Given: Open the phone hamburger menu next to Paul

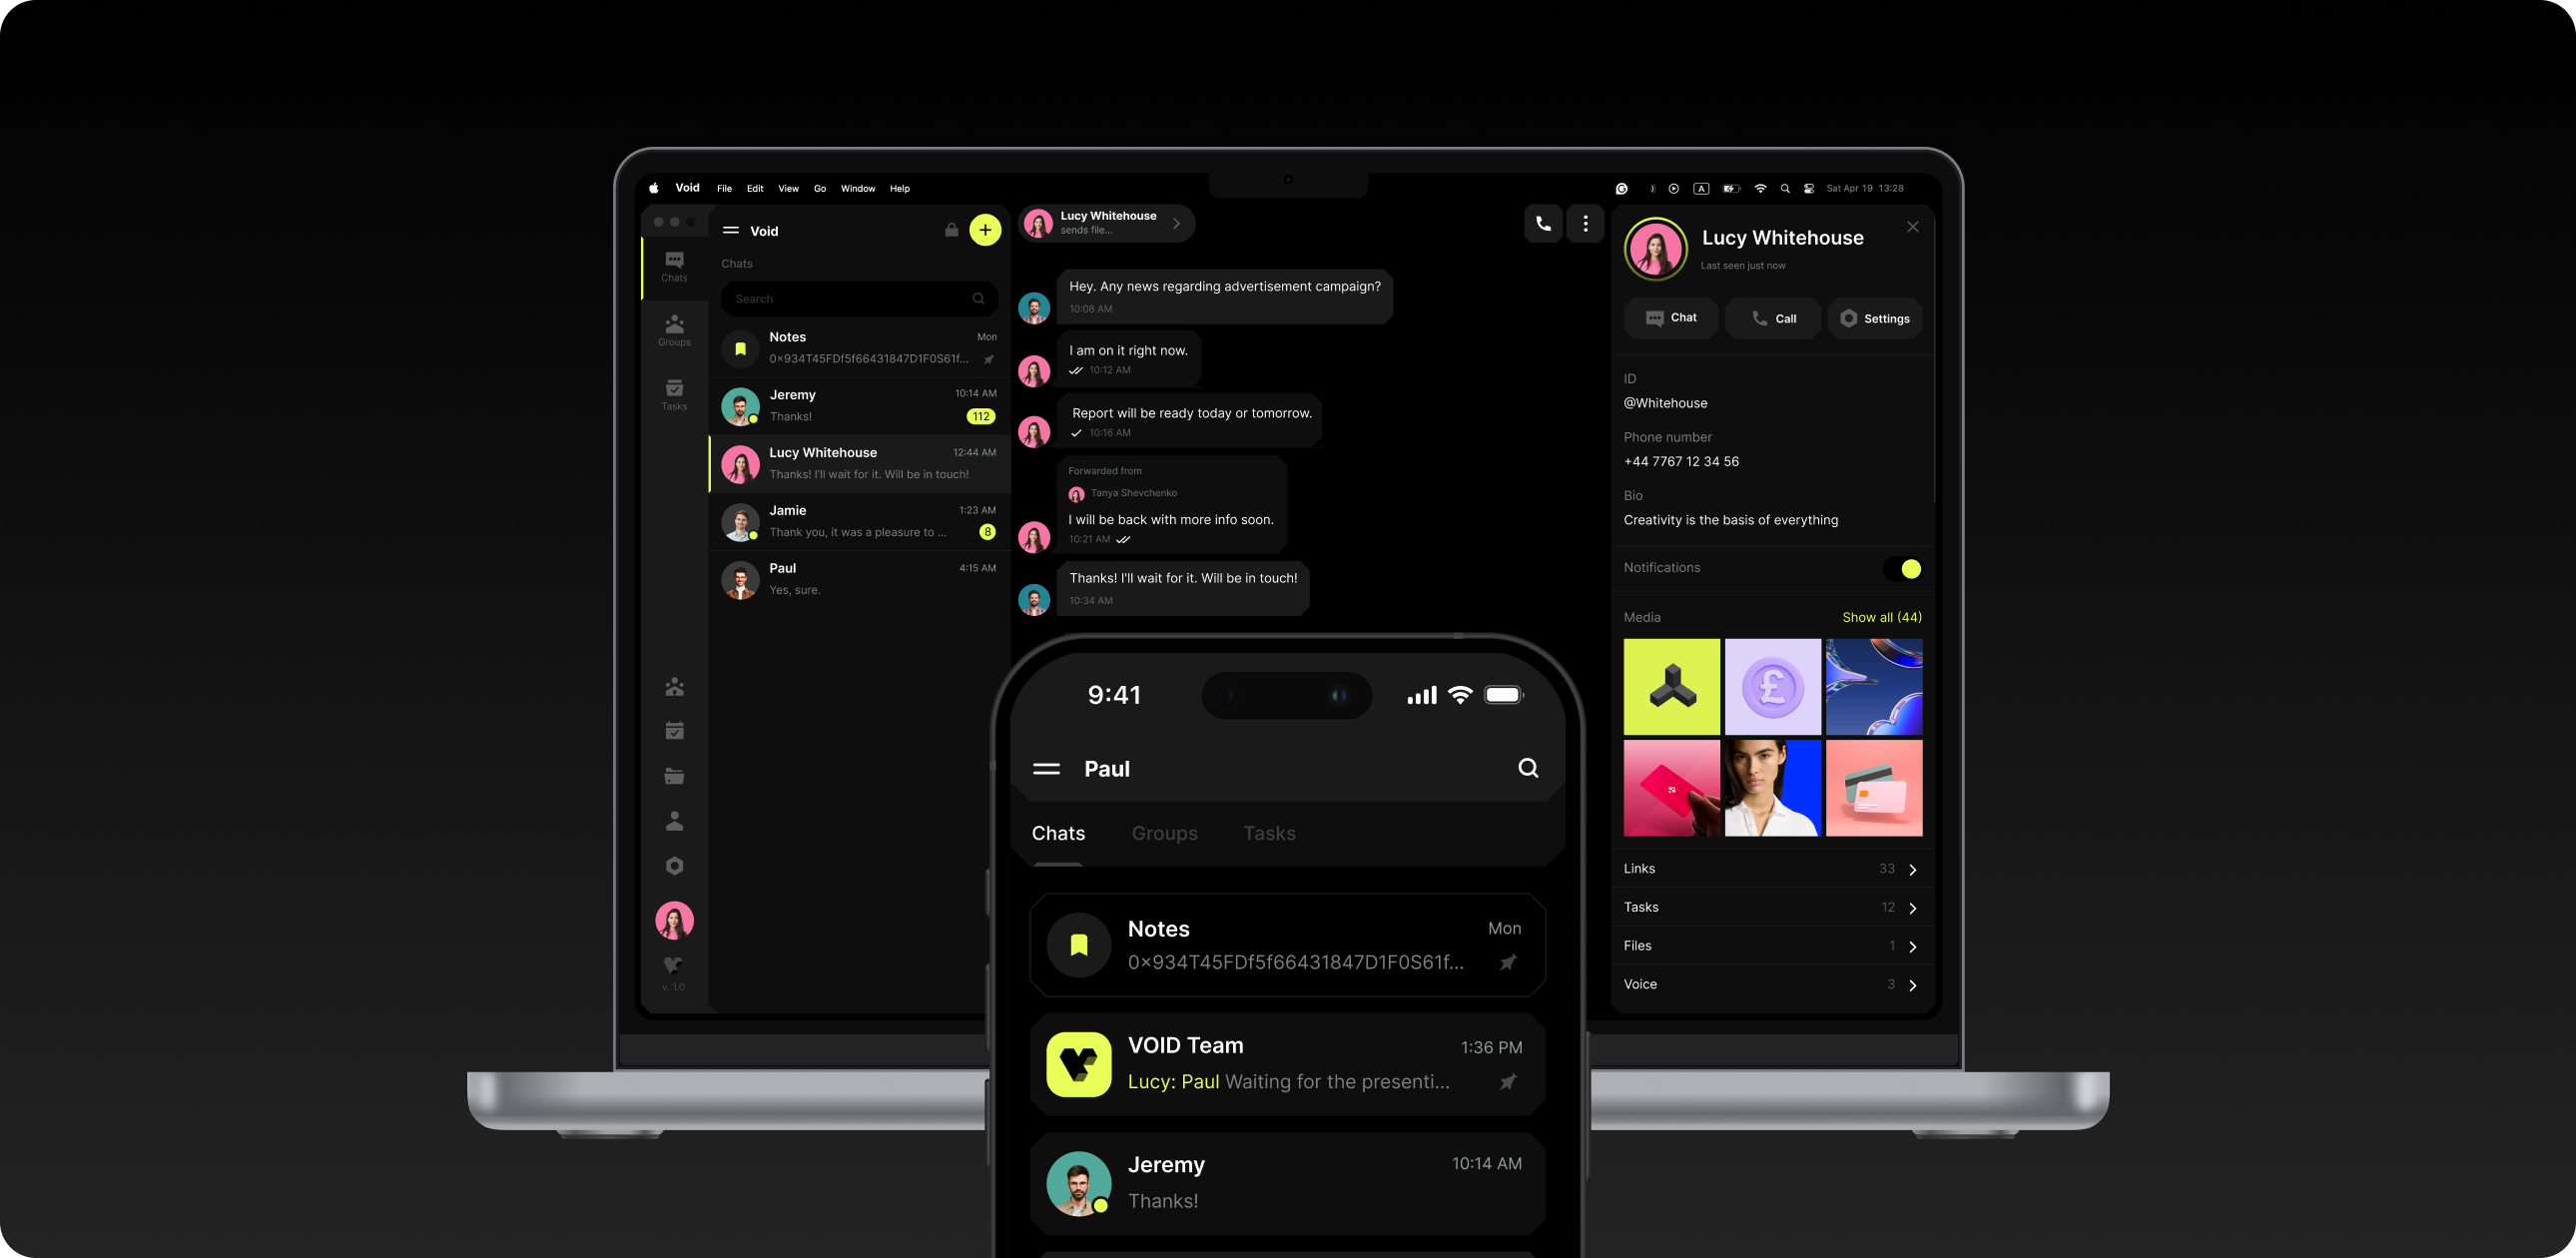Looking at the screenshot, I should pyautogui.click(x=1046, y=768).
